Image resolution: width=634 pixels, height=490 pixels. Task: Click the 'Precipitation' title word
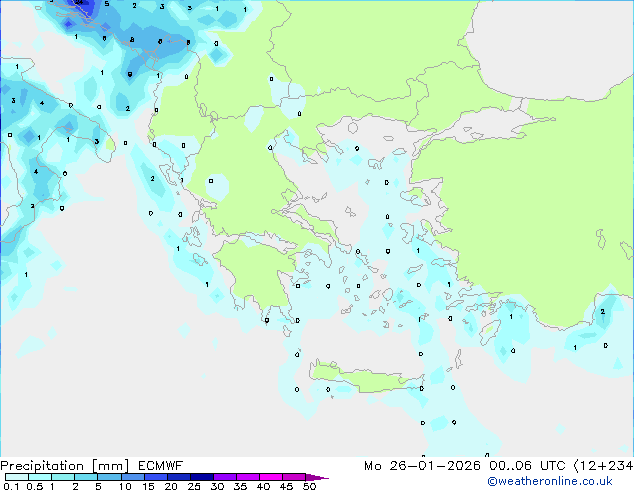point(42,466)
